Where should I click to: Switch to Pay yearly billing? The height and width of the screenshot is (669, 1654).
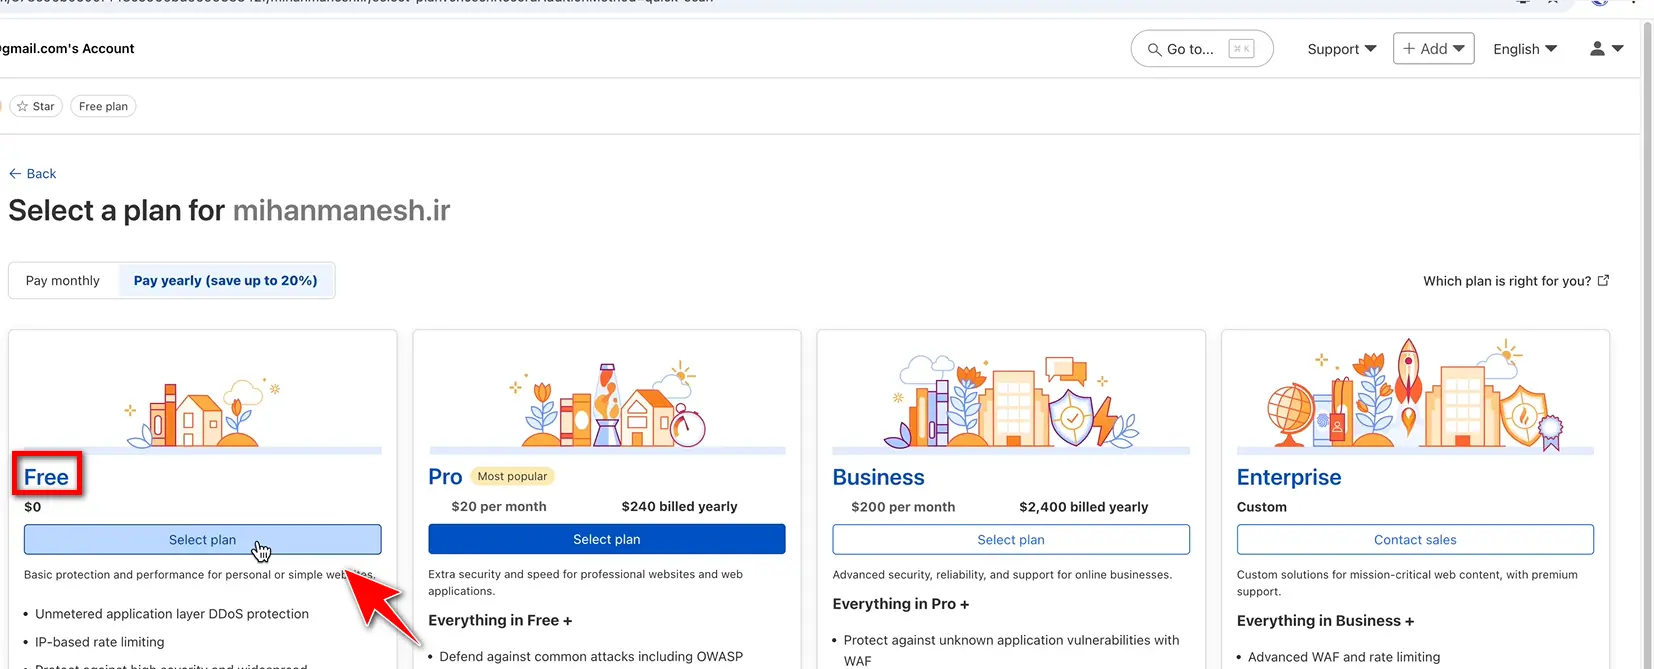coord(226,281)
